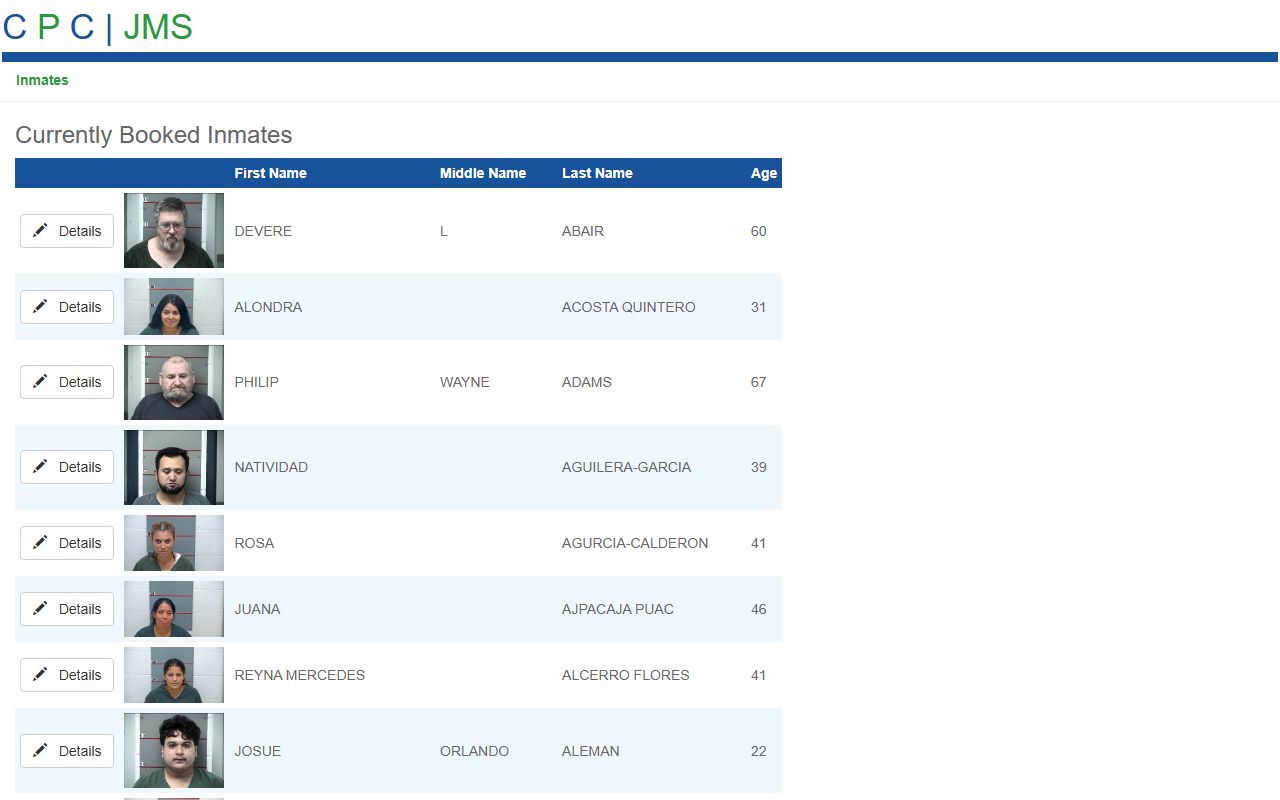The height and width of the screenshot is (800, 1280).
Task: Select the mugshot thumbnail in the ACOSTA QUINTERO row
Action: pyautogui.click(x=174, y=306)
